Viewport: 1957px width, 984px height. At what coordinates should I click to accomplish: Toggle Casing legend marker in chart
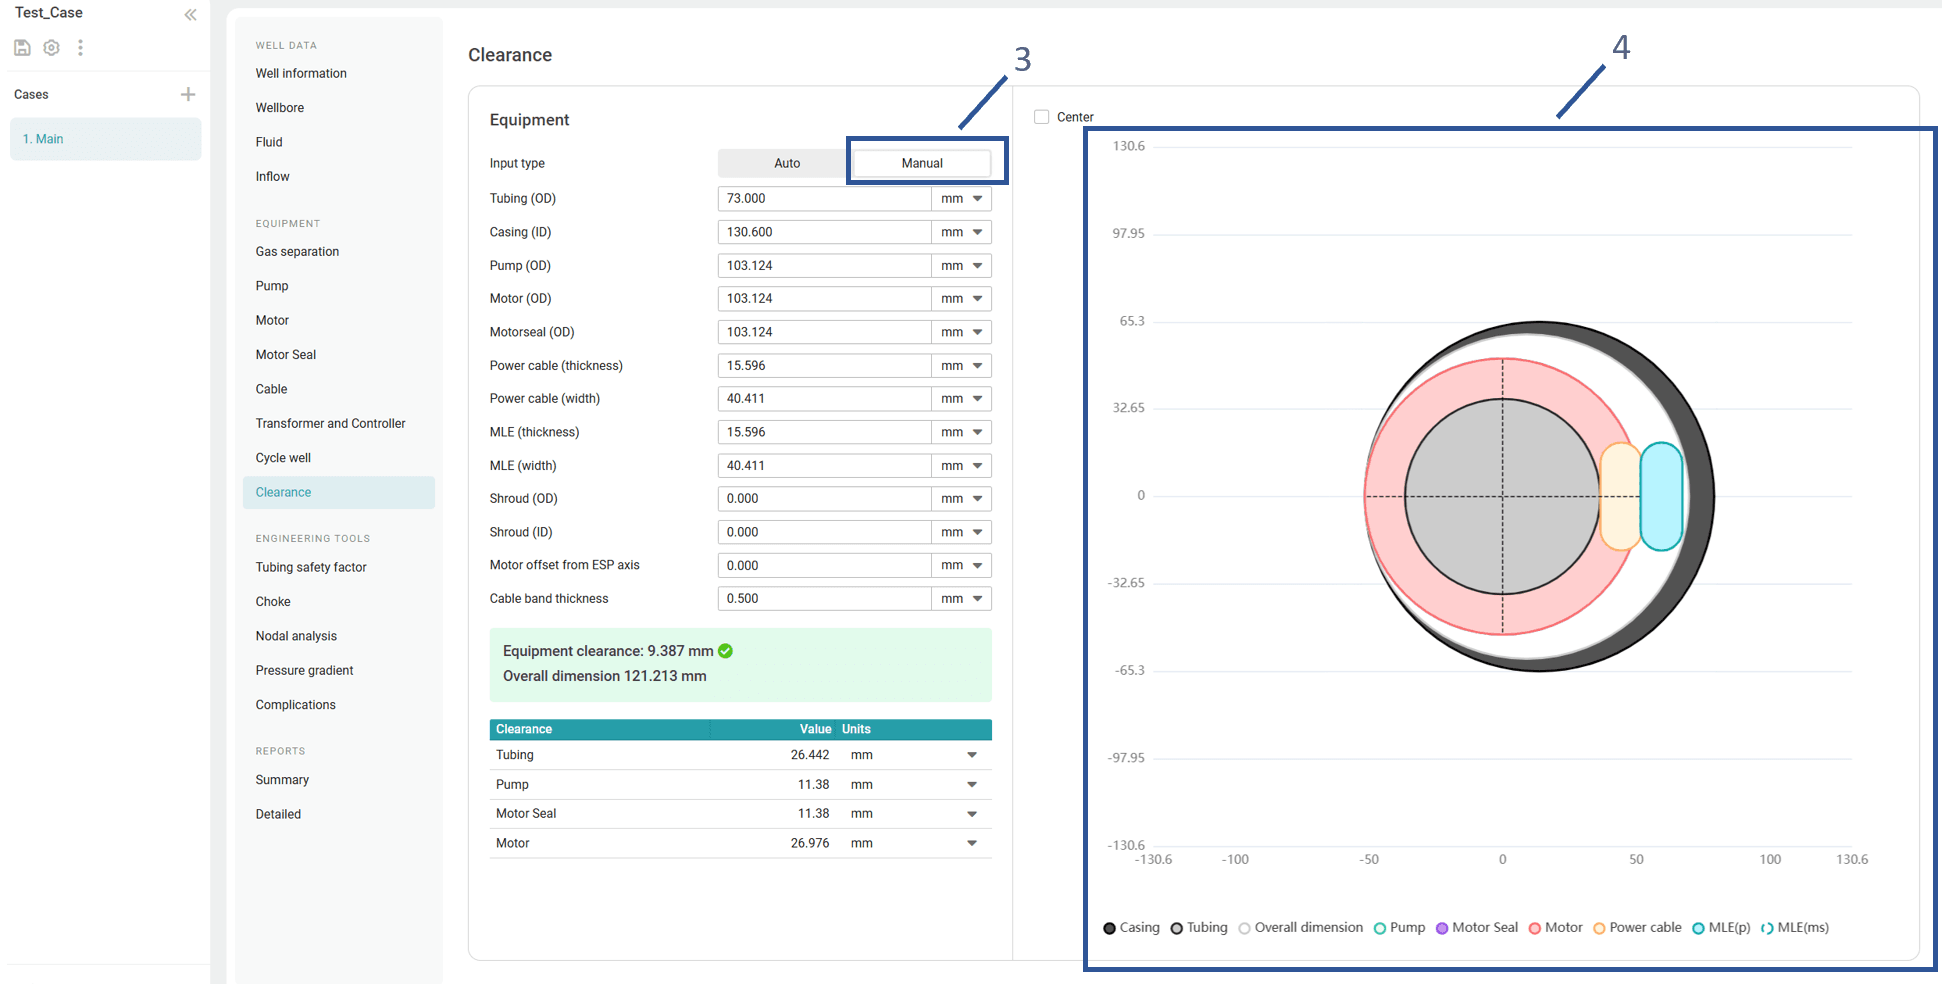[1109, 928]
